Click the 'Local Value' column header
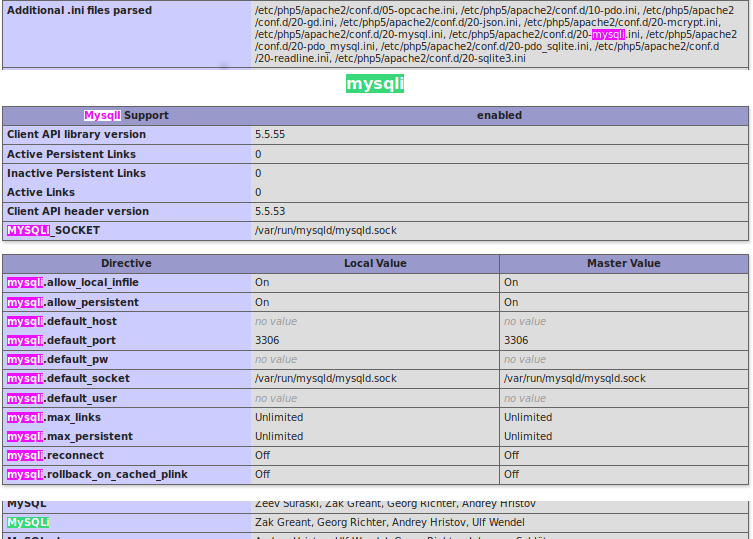Viewport: 753px width, 539px height. (x=375, y=263)
